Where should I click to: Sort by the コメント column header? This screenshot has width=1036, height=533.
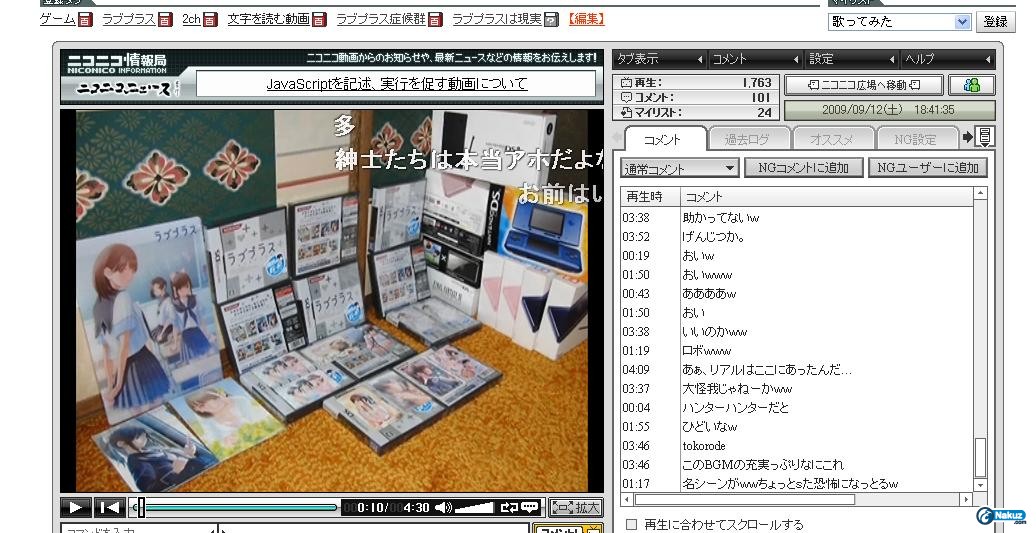827,197
